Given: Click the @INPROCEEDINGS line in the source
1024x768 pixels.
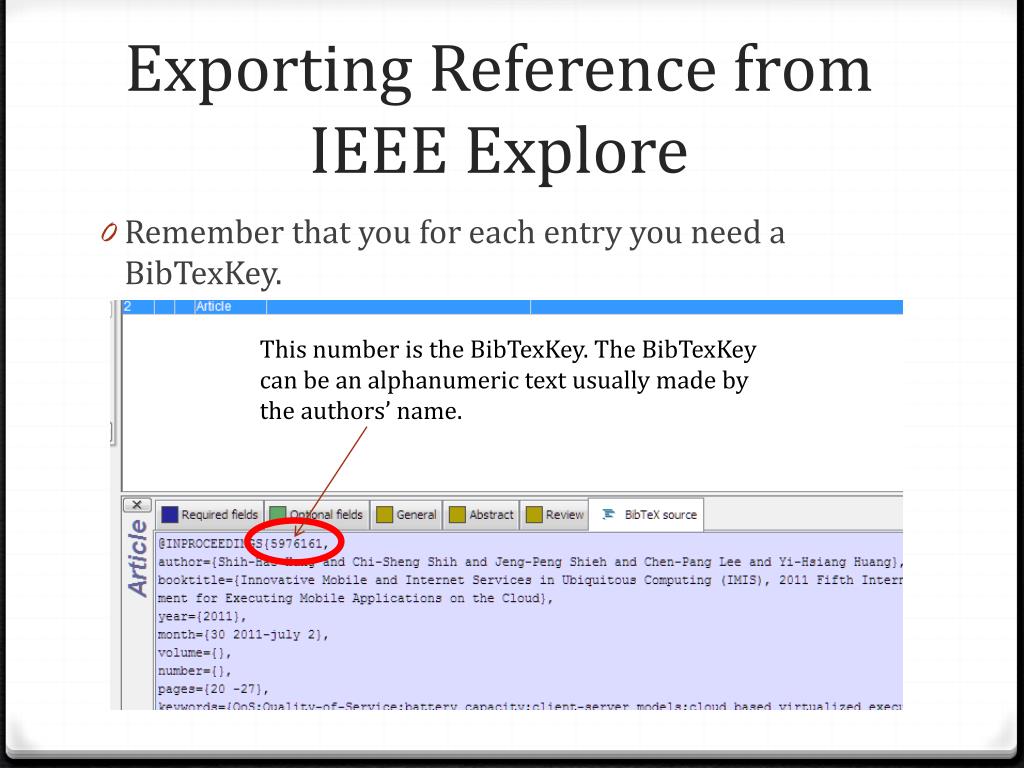Looking at the screenshot, I should click(243, 543).
